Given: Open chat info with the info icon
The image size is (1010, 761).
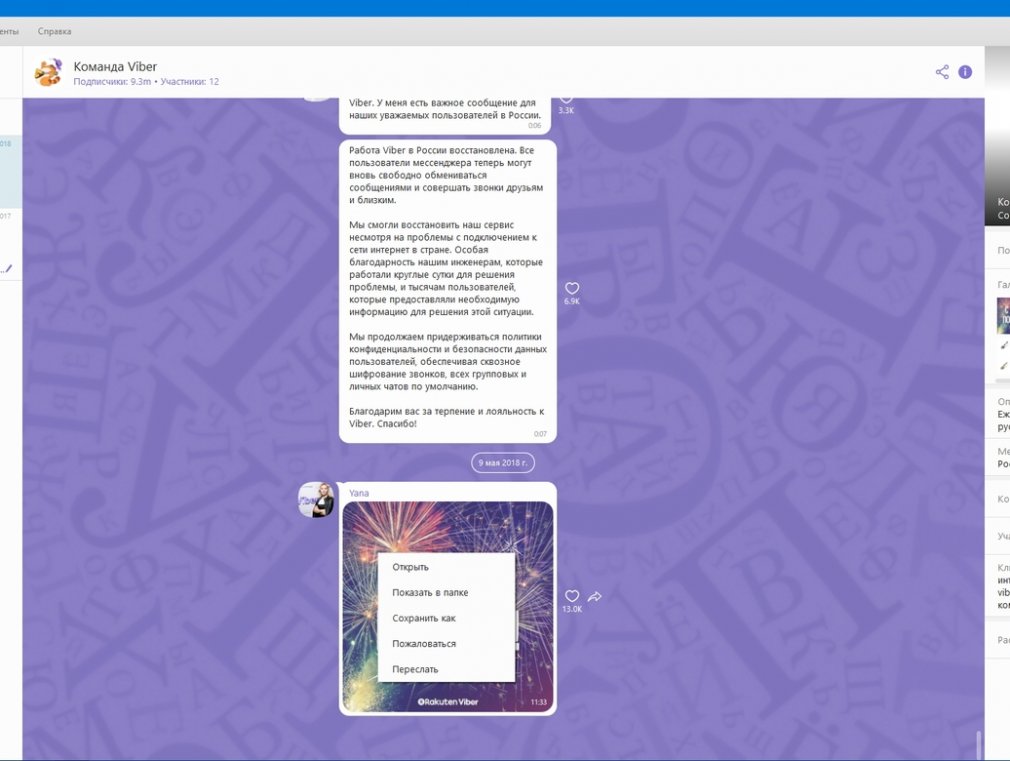Looking at the screenshot, I should pos(965,72).
